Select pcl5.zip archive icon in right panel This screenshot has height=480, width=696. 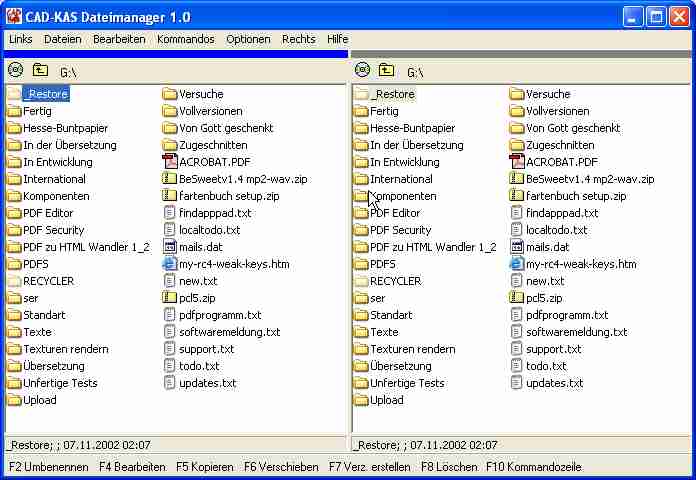pyautogui.click(x=517, y=298)
